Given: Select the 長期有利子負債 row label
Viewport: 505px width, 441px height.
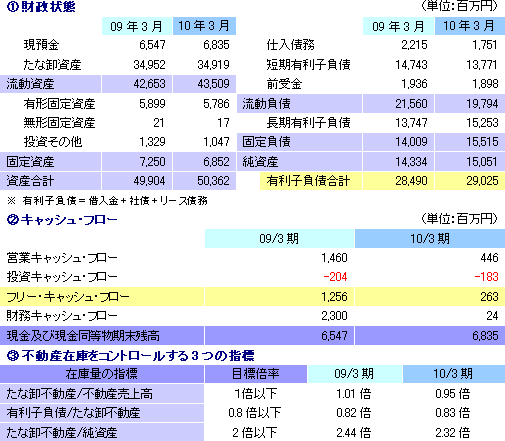Looking at the screenshot, I should (x=308, y=123).
